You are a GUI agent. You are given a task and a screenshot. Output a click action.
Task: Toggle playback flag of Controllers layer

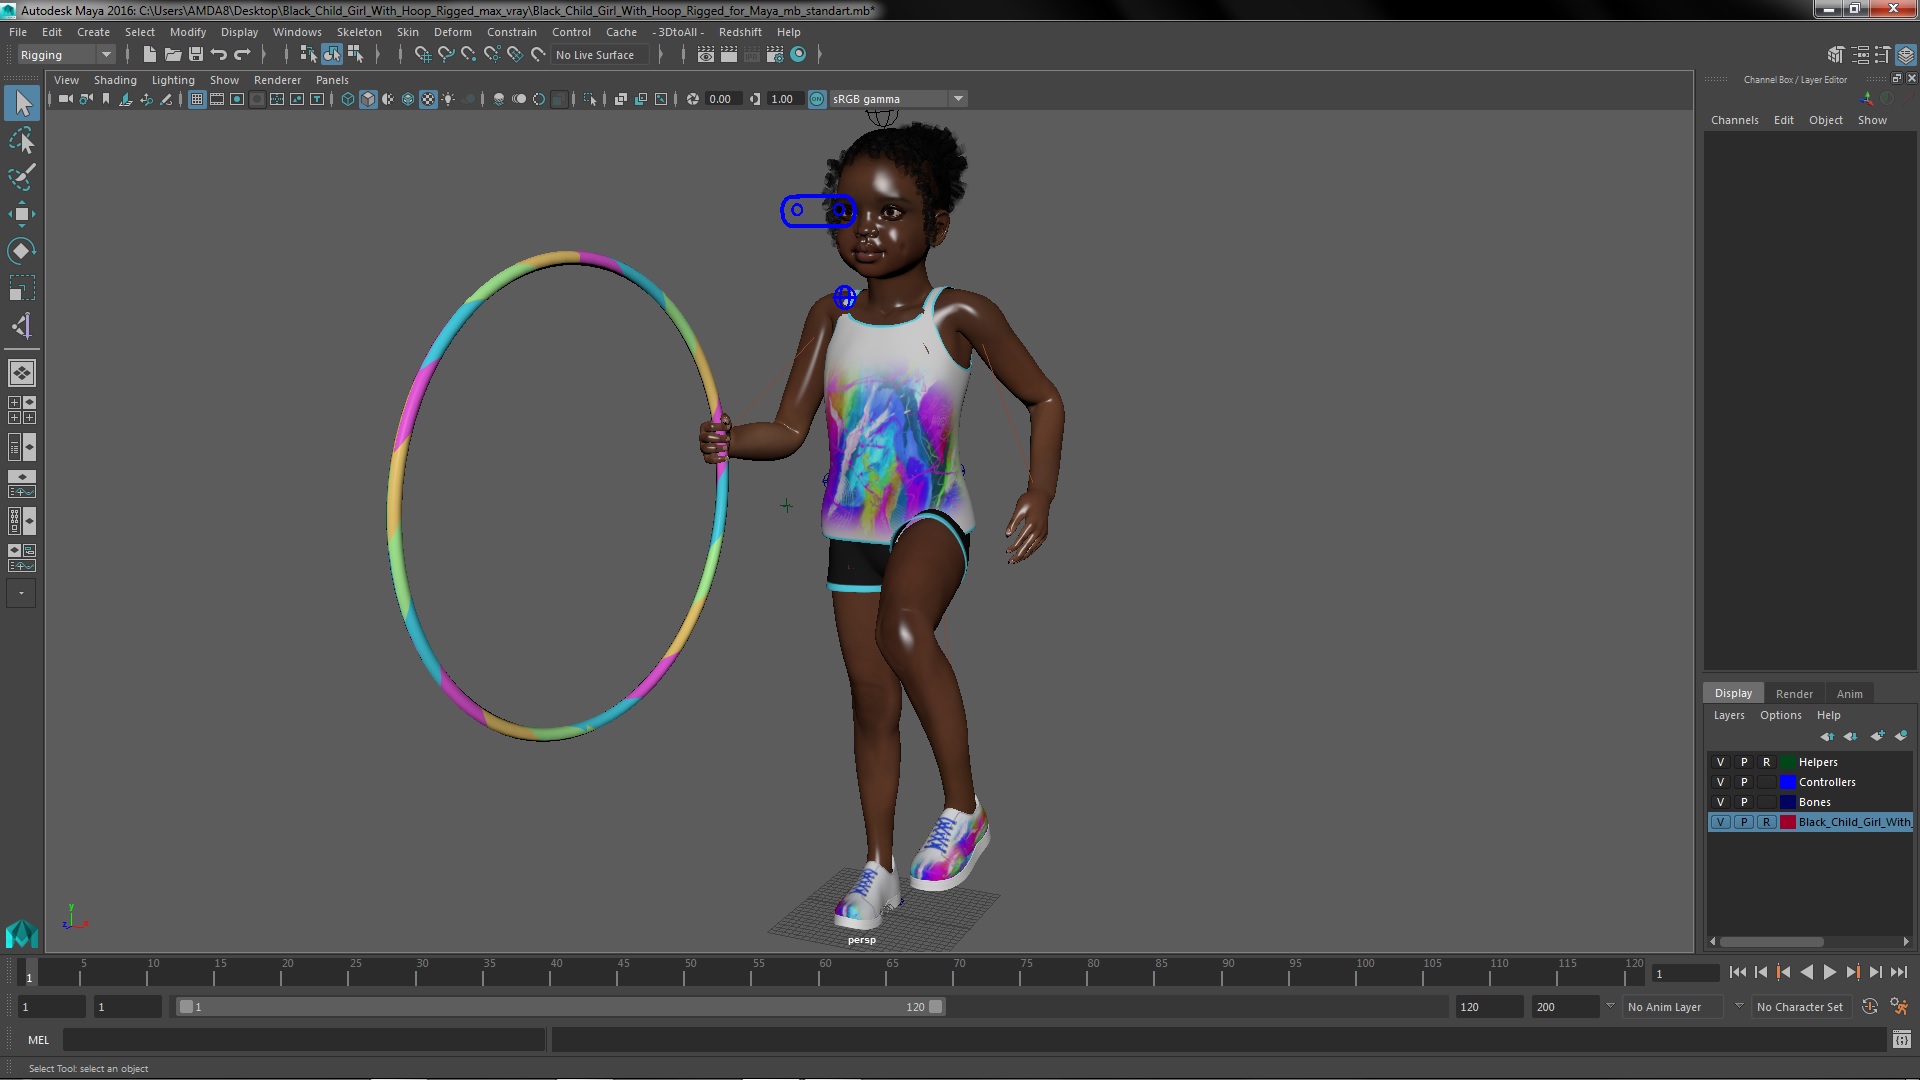[1744, 782]
